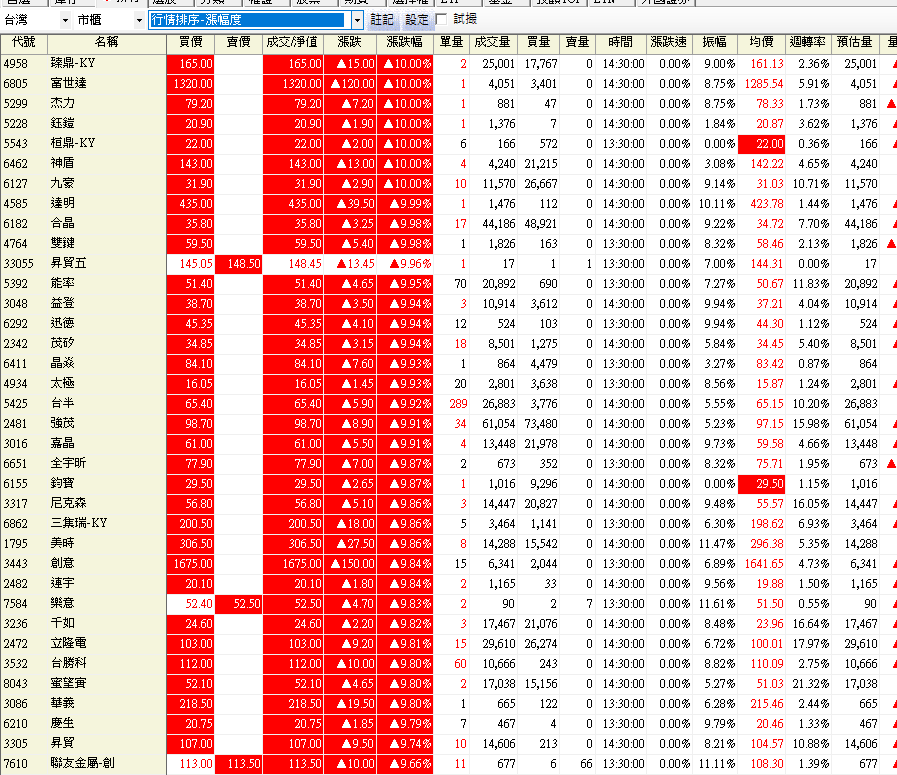Click the red triangle at end of 全宇昕 row
The image size is (897, 775).
[890, 463]
